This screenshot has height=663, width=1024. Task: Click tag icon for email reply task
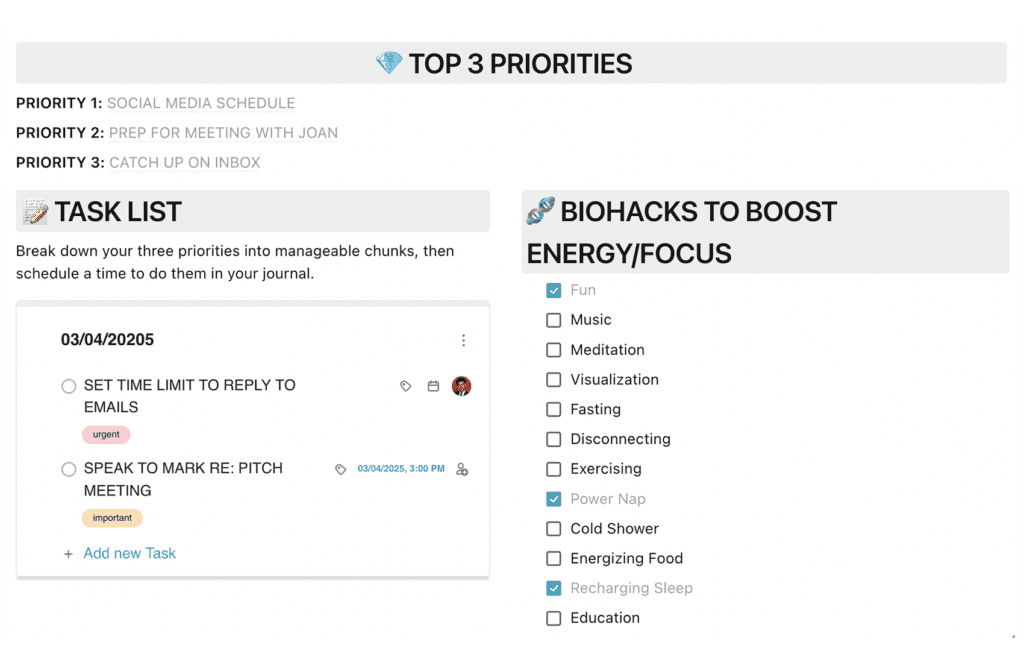pyautogui.click(x=406, y=386)
